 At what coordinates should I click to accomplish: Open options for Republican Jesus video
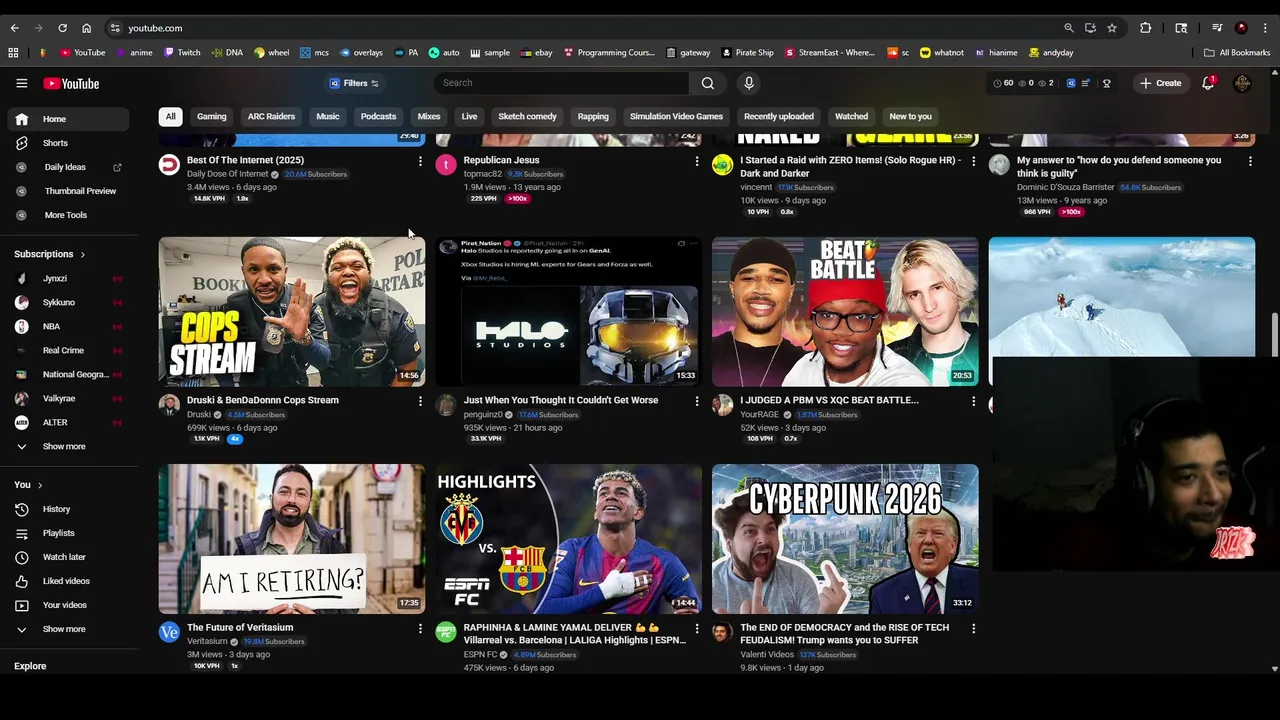697,161
